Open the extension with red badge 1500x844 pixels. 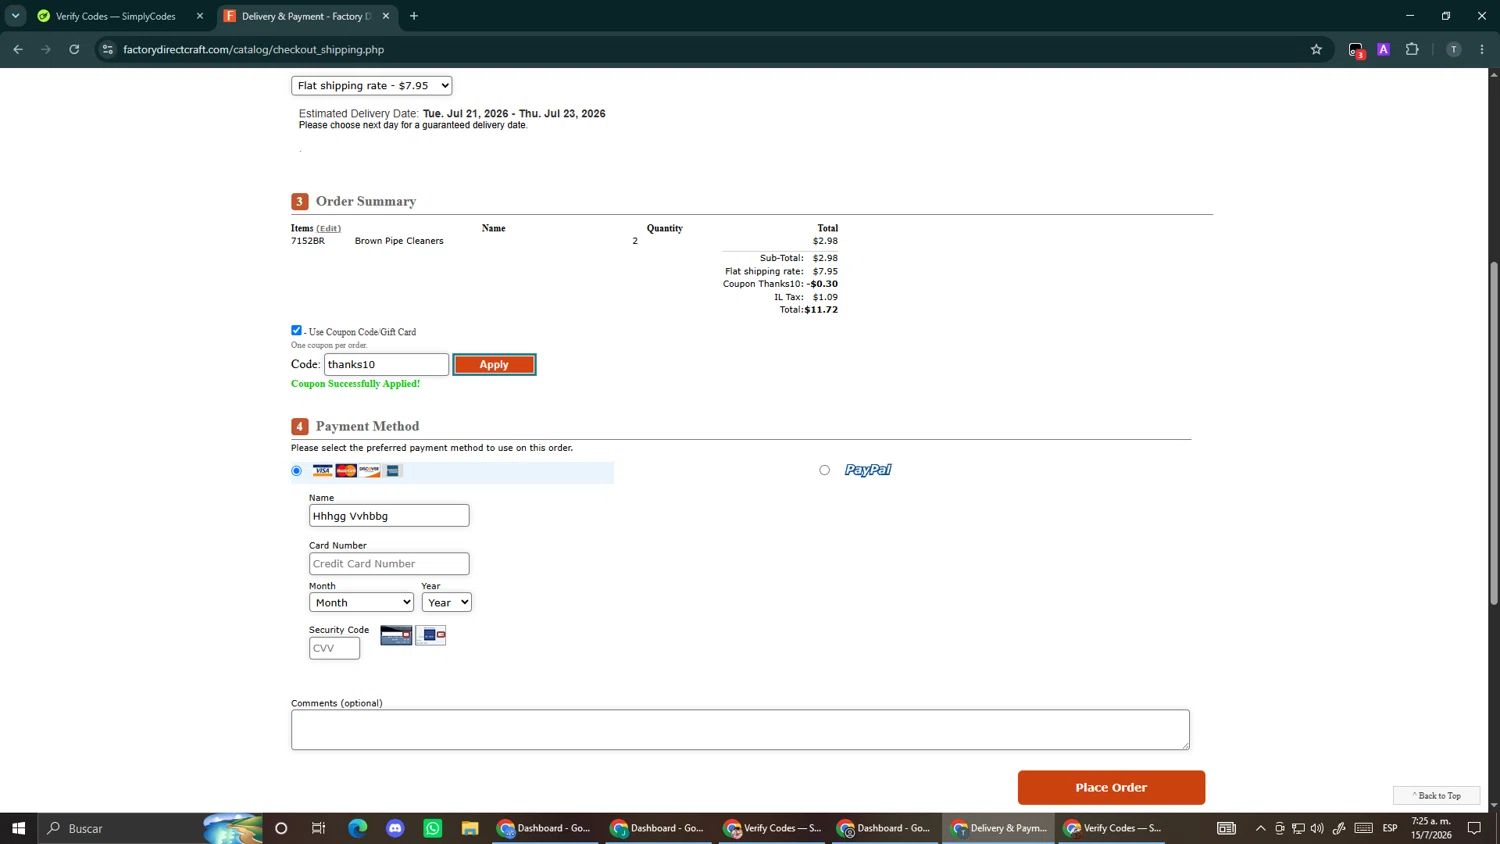pos(1356,50)
